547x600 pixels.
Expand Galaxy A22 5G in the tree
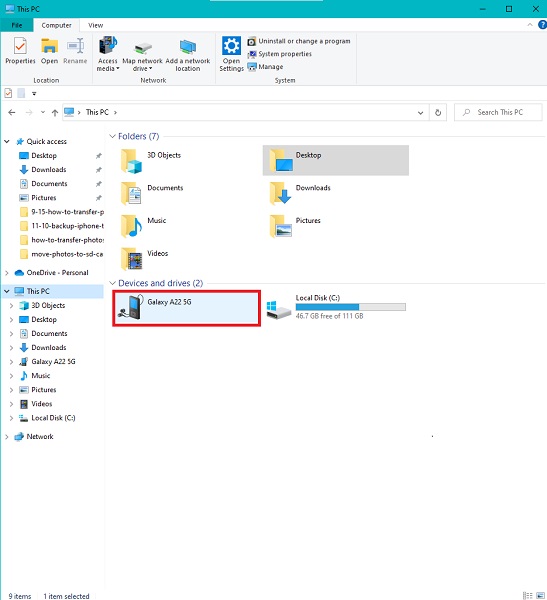click(x=11, y=362)
